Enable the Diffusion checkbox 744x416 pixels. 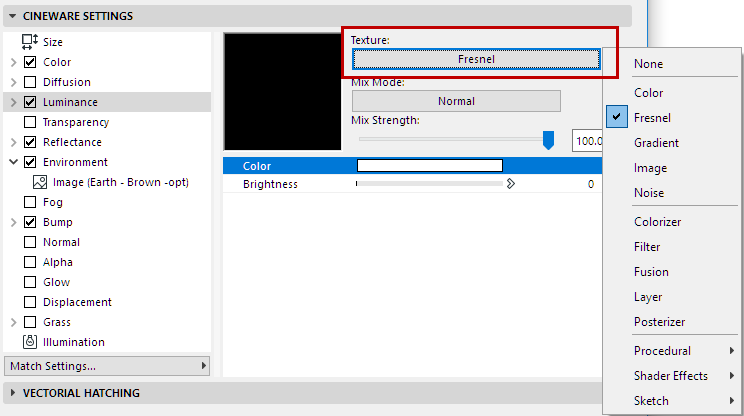tap(30, 82)
